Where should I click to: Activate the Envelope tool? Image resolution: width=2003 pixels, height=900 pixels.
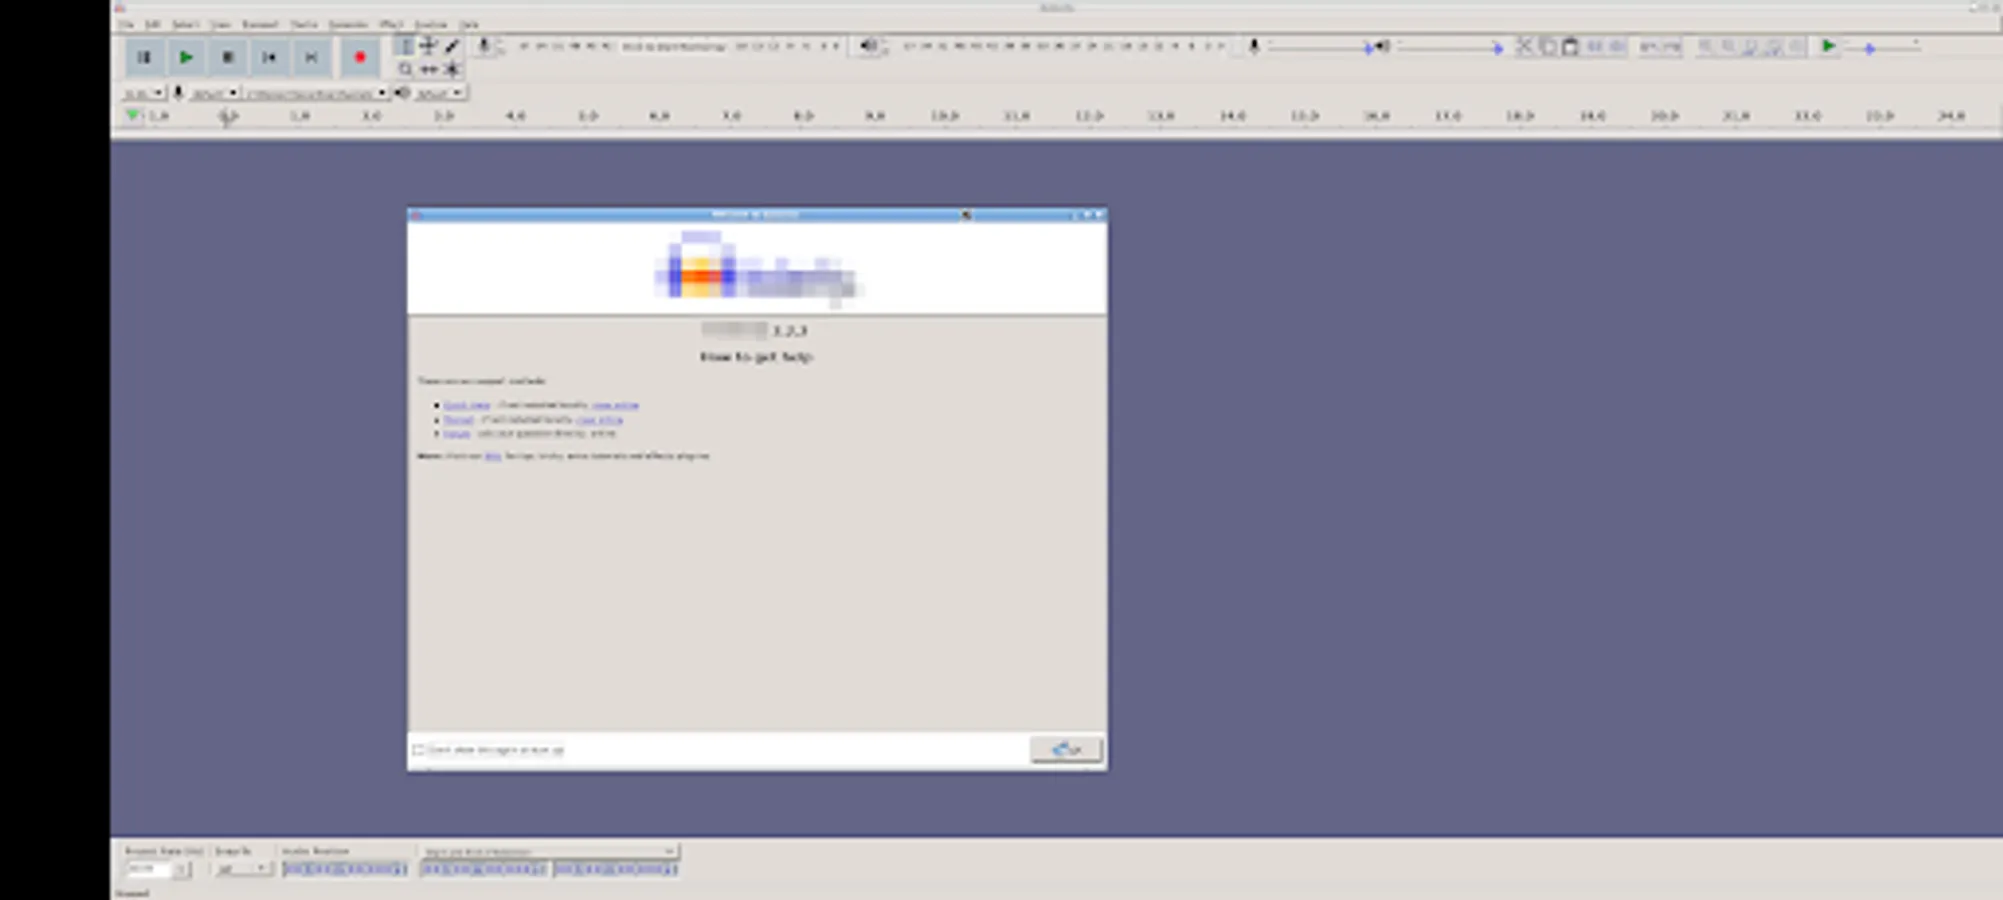click(x=429, y=46)
